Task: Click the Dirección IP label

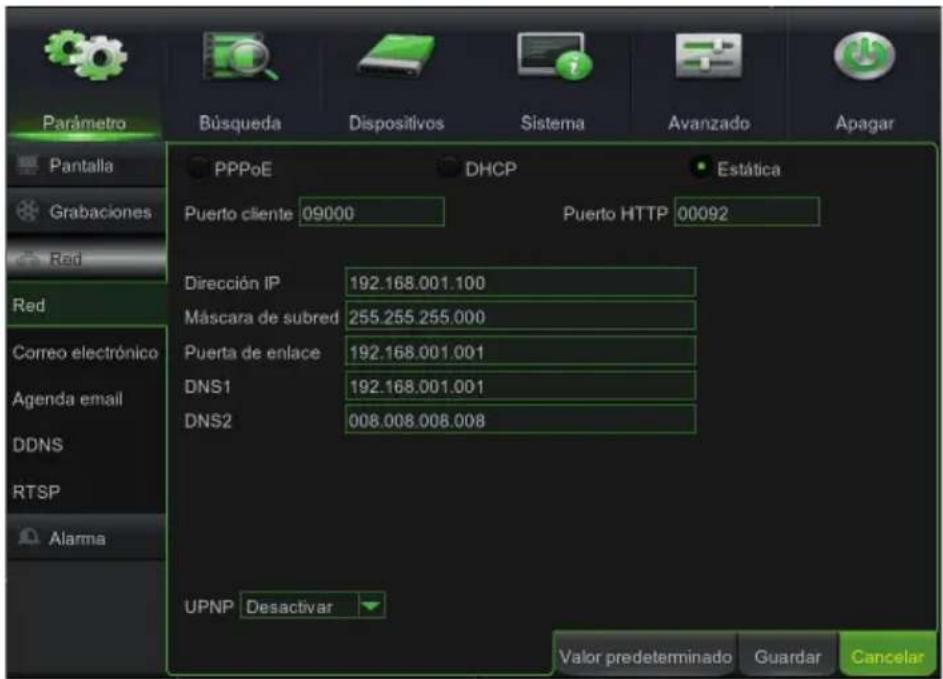Action: [x=232, y=283]
